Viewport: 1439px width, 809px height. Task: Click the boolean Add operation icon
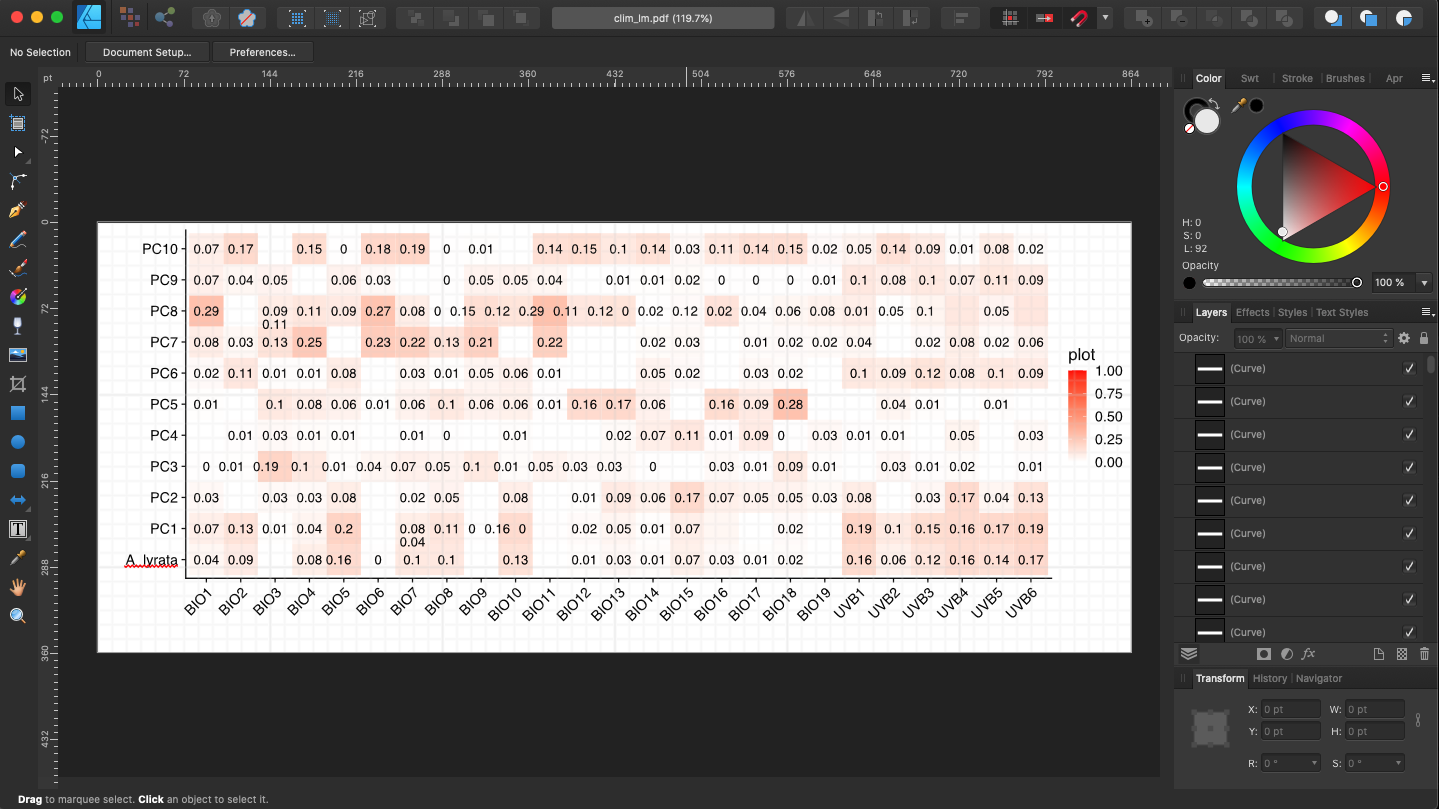click(1145, 18)
